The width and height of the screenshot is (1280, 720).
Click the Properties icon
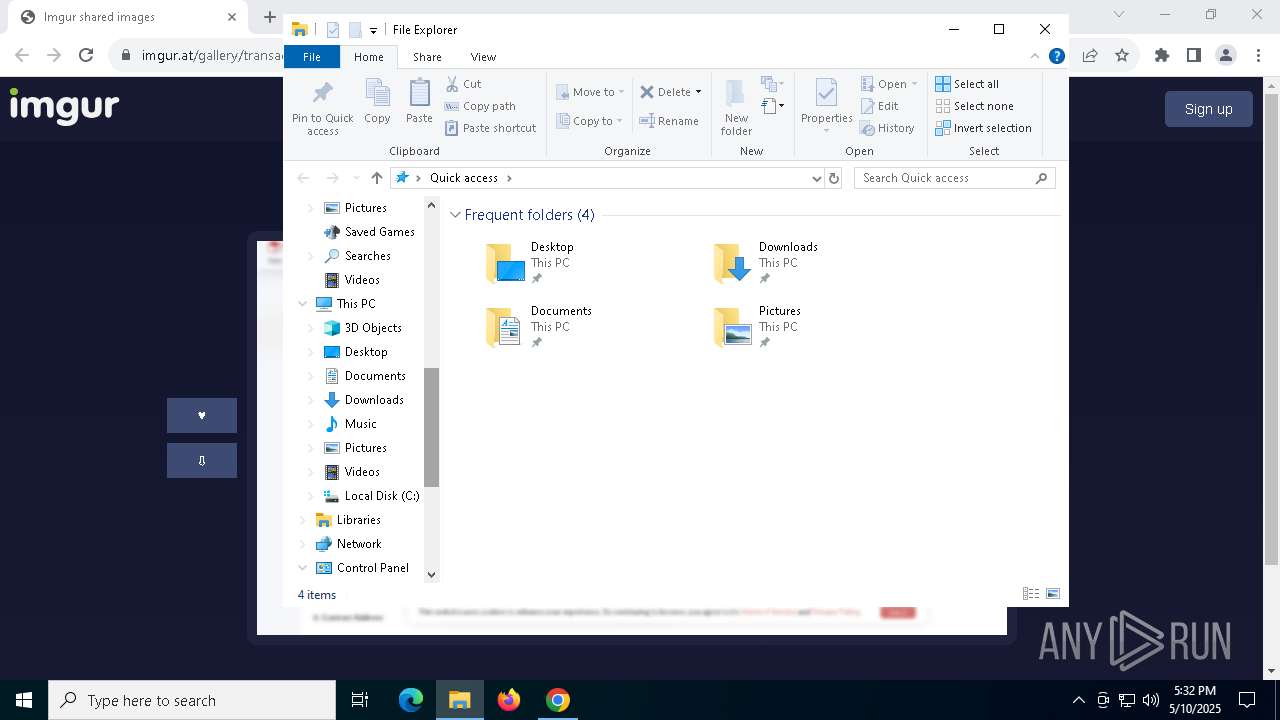coord(826,94)
